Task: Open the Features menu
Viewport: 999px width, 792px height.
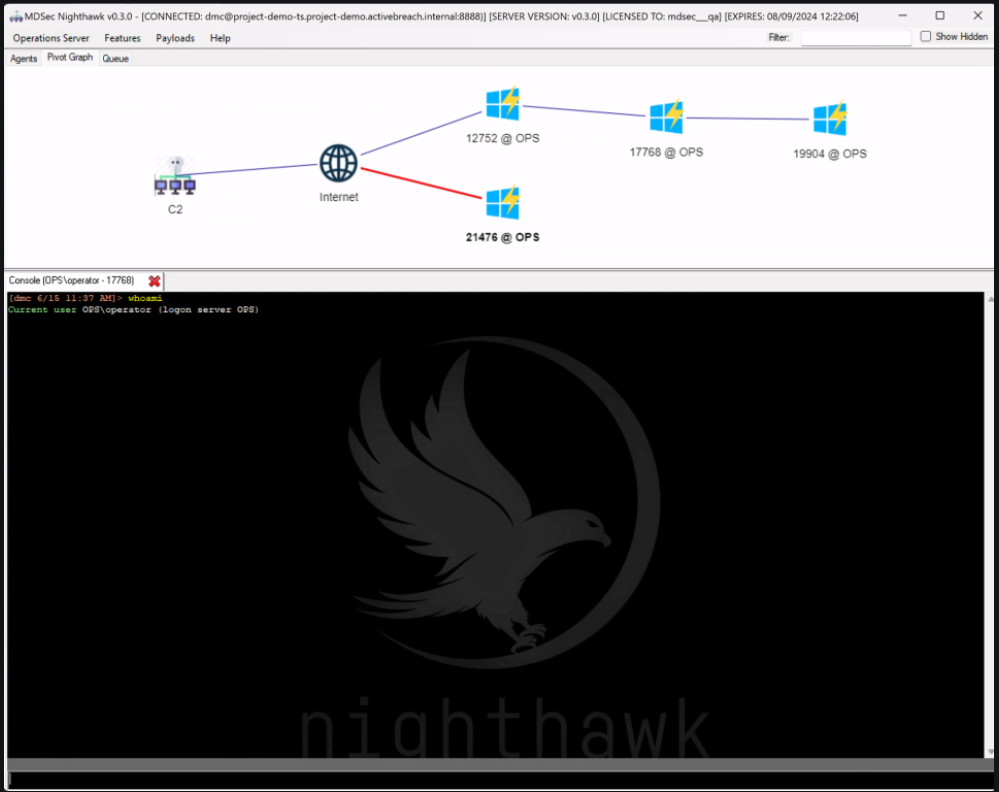Action: (x=122, y=38)
